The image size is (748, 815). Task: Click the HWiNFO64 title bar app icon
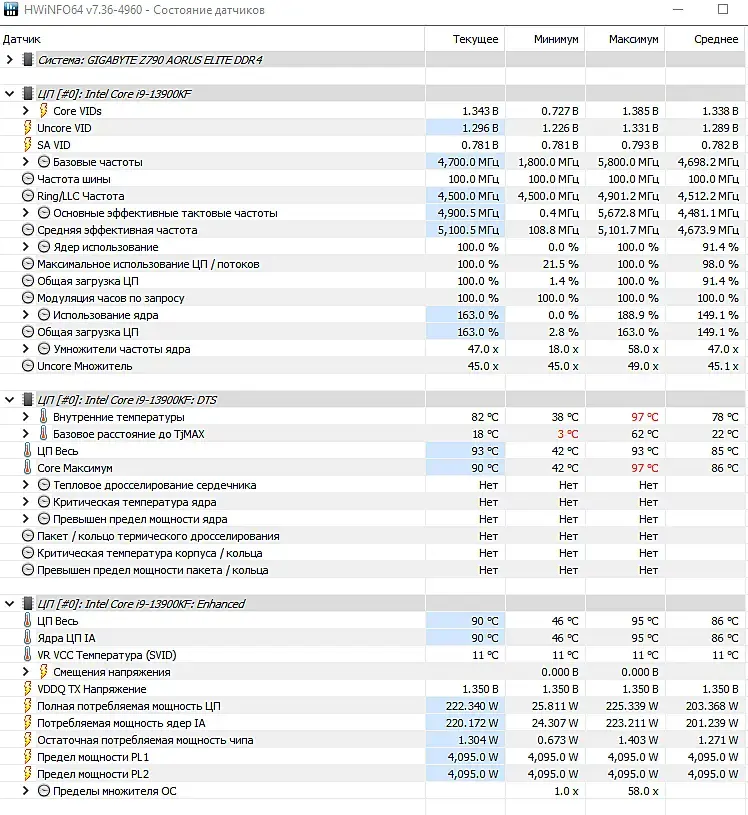11,9
